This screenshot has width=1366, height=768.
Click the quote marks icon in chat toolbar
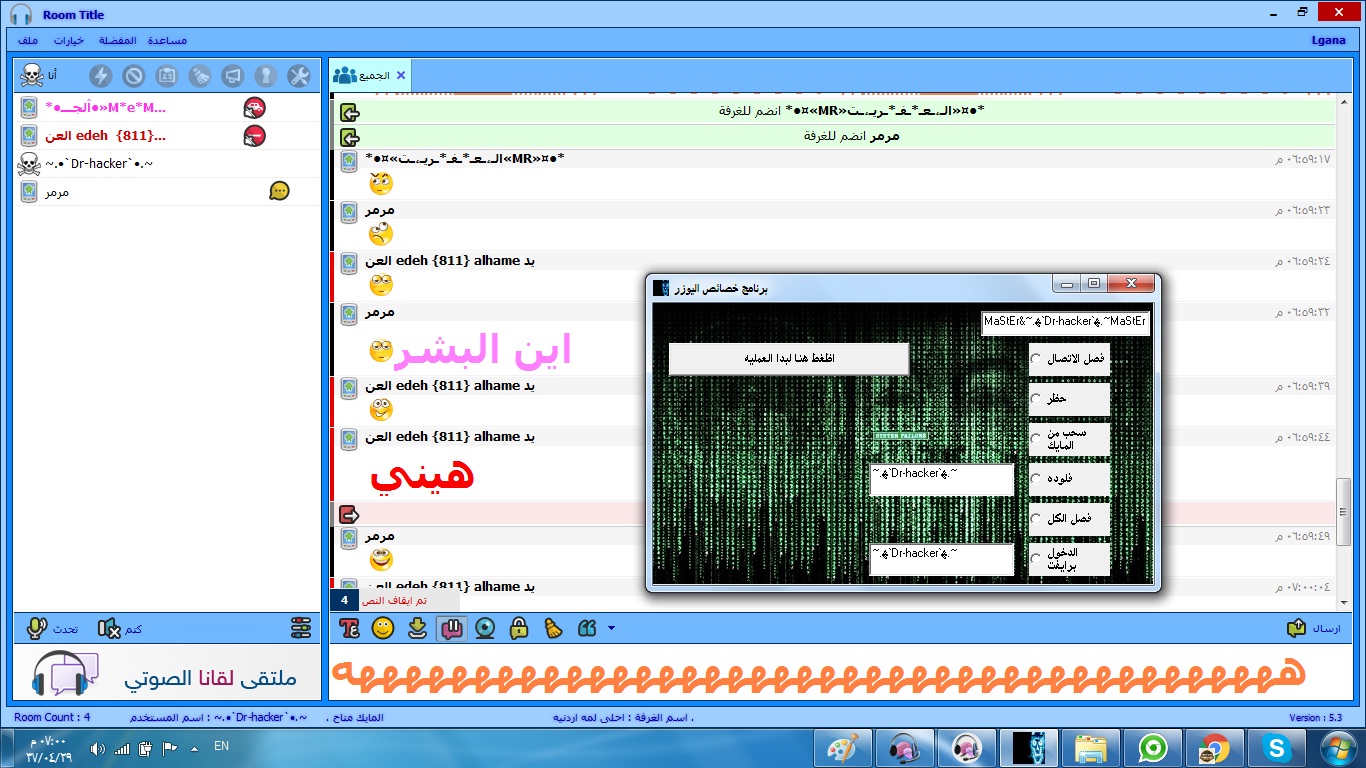[x=587, y=628]
